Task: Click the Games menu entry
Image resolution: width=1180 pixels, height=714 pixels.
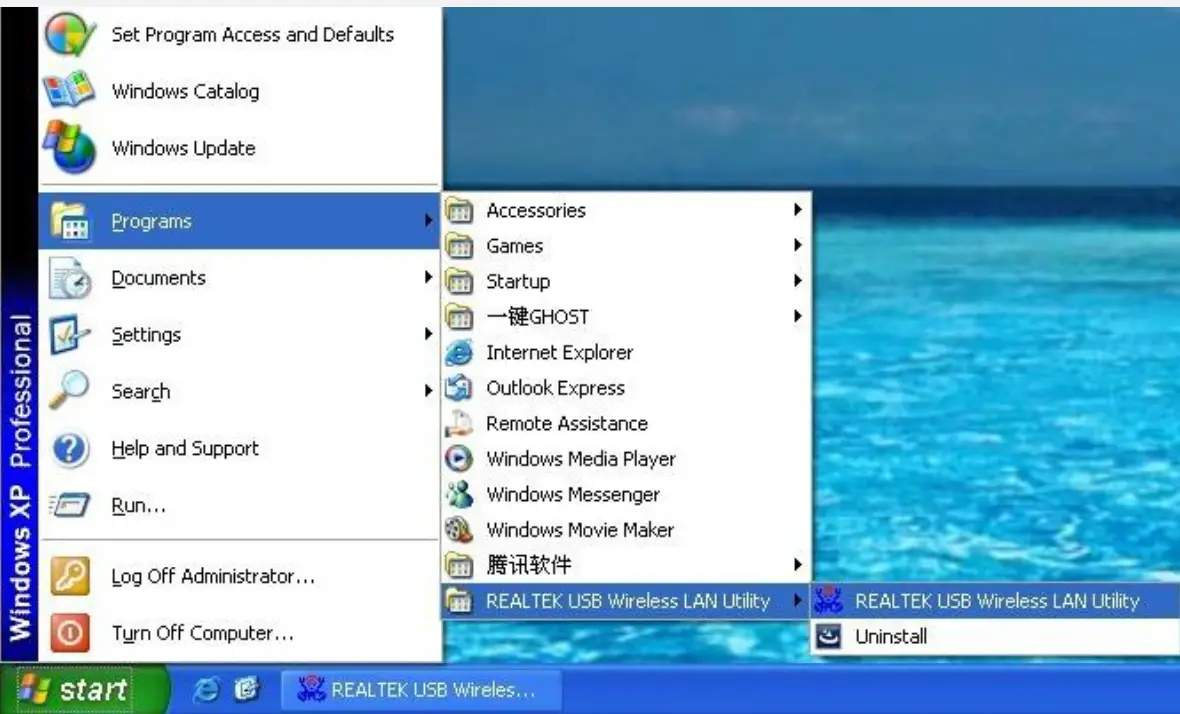Action: (x=626, y=246)
